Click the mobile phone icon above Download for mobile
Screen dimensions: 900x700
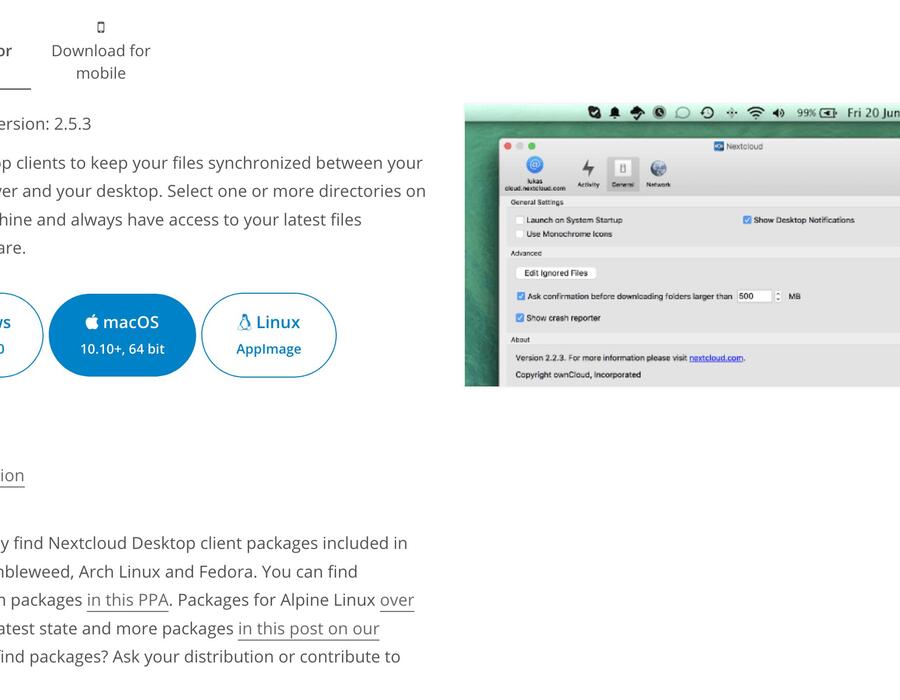click(101, 27)
